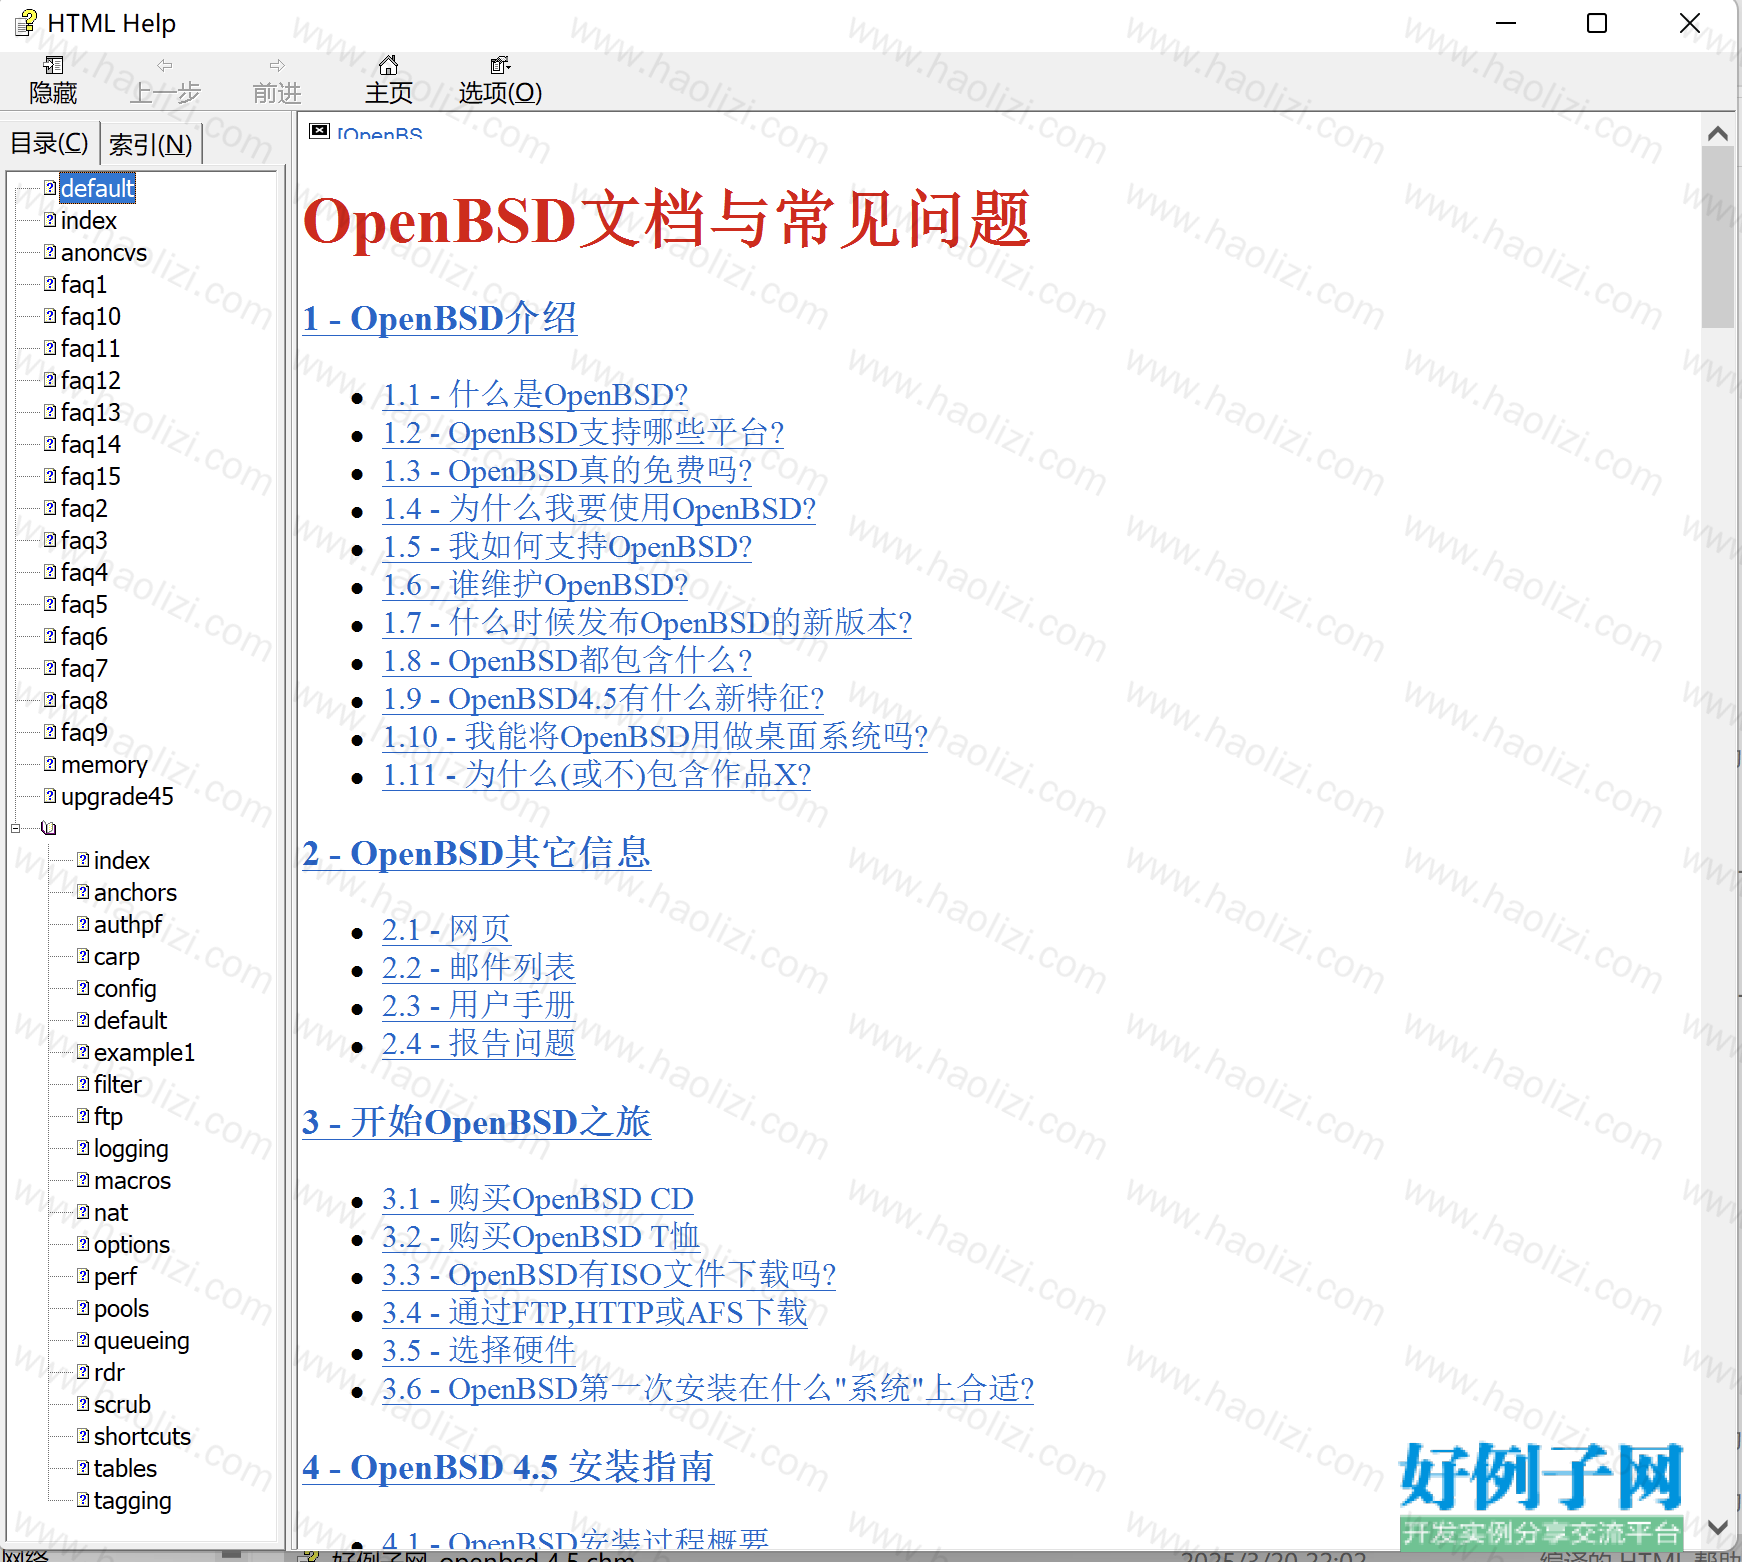This screenshot has width=1742, height=1562.
Task: Click the Forward (前进) toolbar arrow
Action: click(x=277, y=66)
